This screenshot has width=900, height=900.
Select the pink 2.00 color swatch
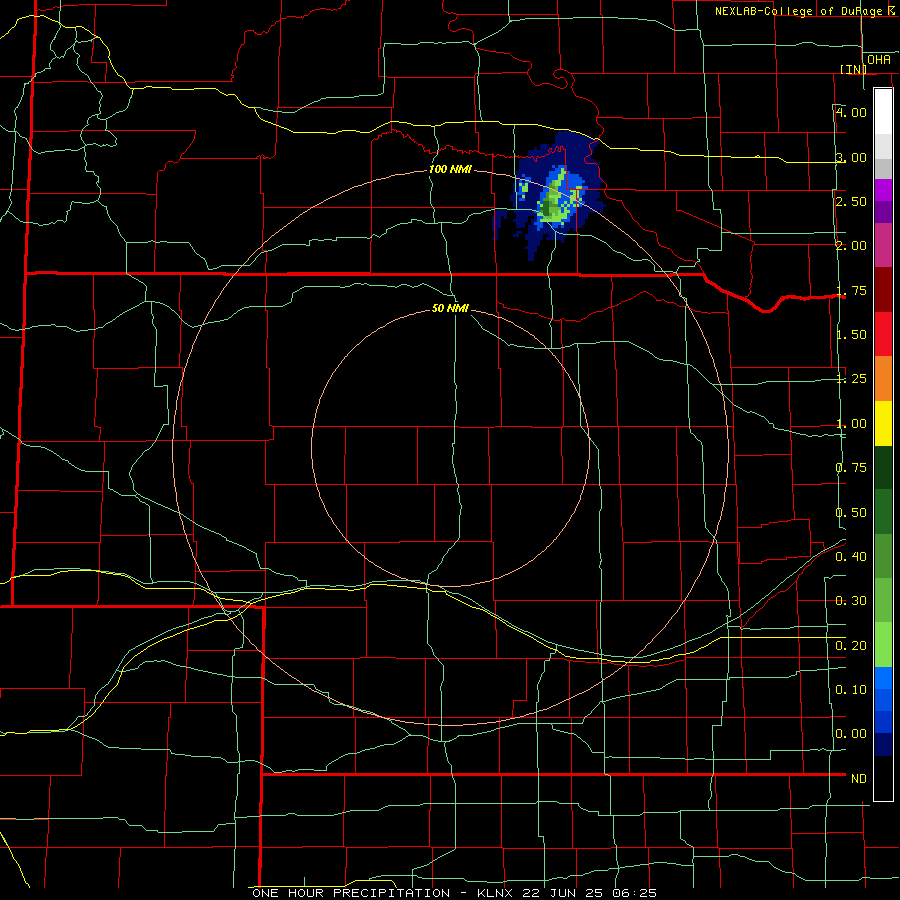pyautogui.click(x=883, y=245)
